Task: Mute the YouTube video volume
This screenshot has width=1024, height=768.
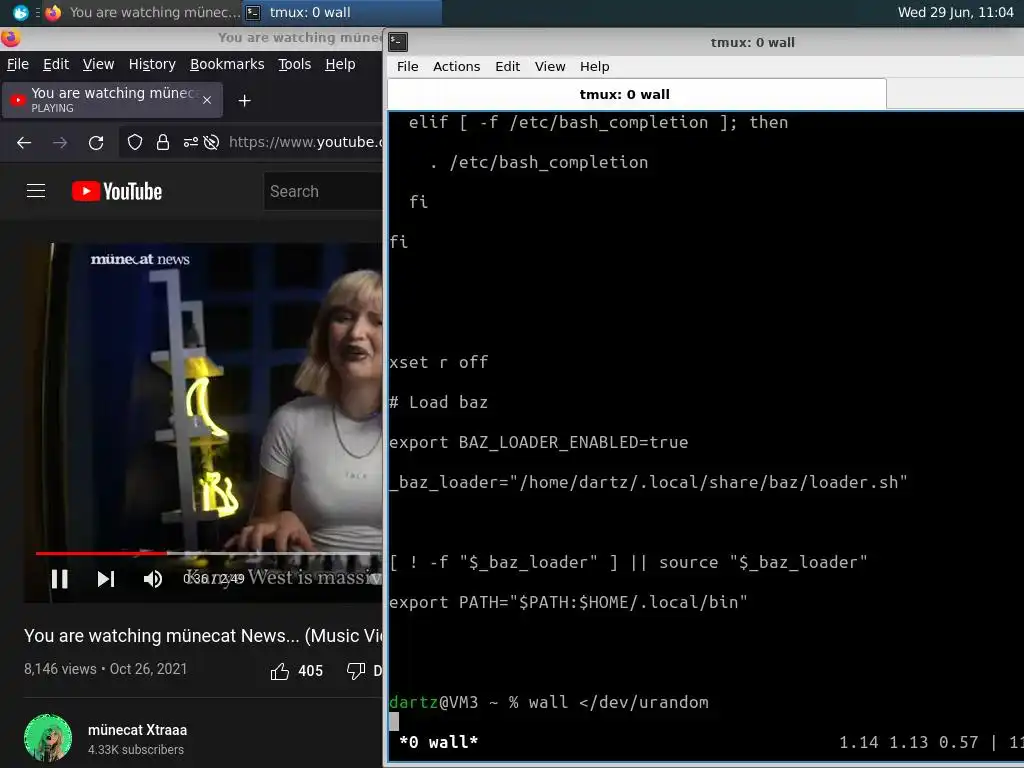Action: [153, 579]
